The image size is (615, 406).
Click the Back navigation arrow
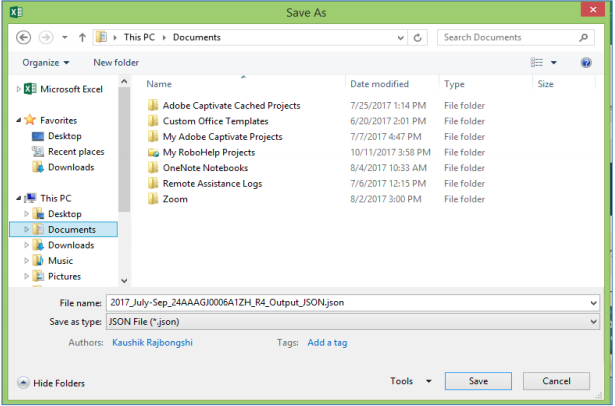click(24, 37)
